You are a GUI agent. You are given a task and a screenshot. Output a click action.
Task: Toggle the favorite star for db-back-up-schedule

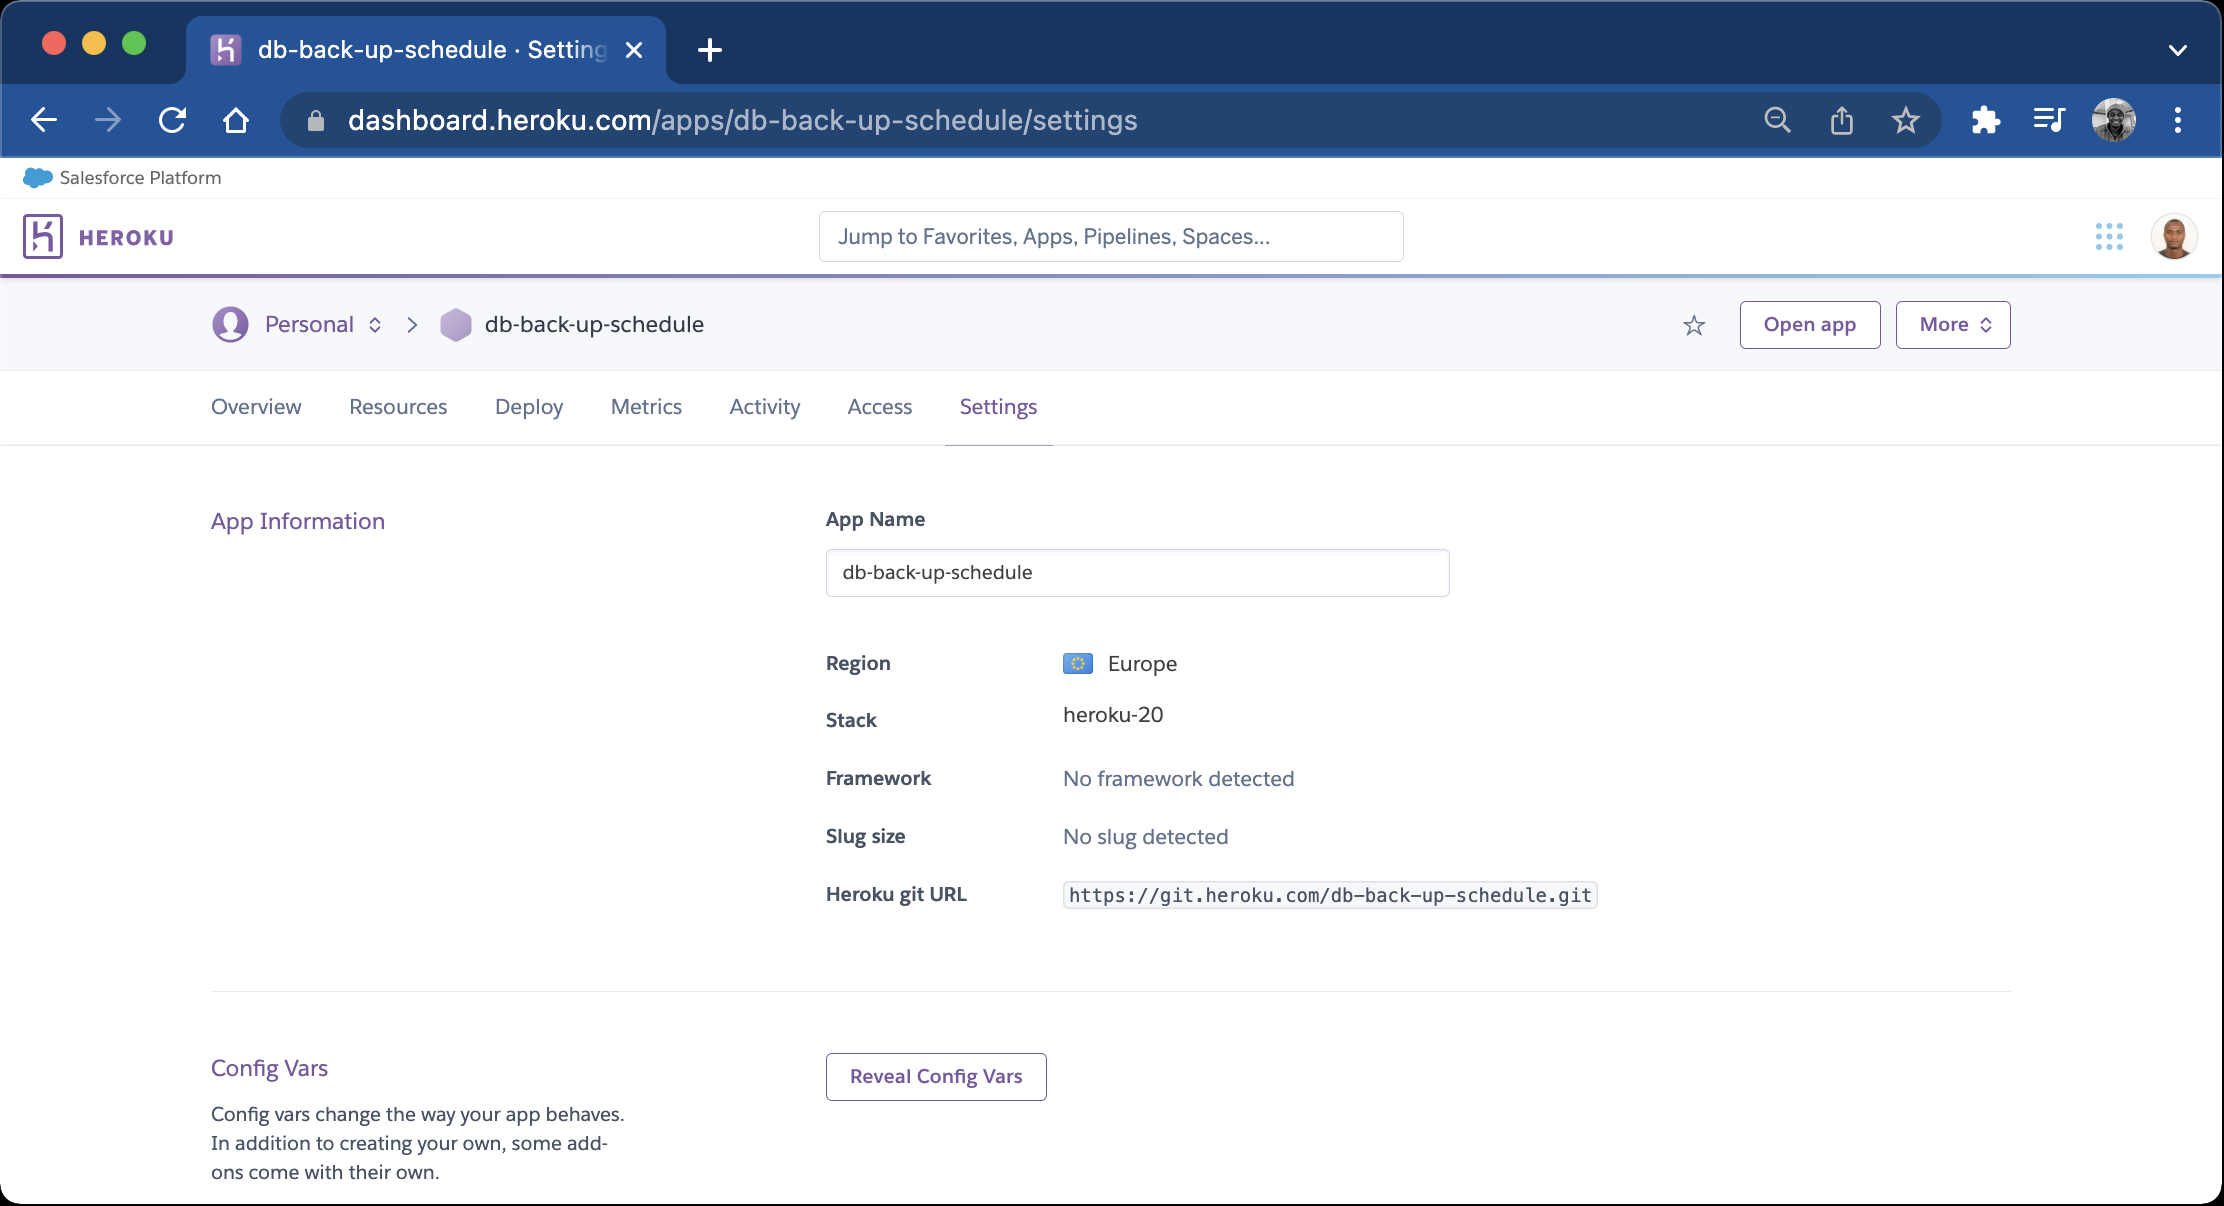[x=1693, y=325]
